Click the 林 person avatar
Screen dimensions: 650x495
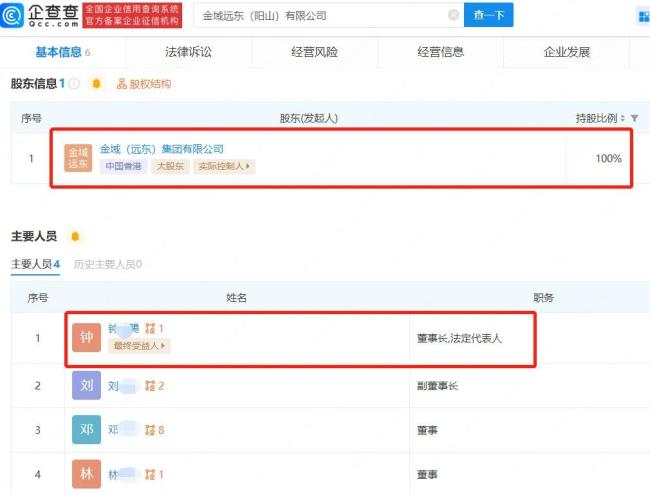click(86, 475)
